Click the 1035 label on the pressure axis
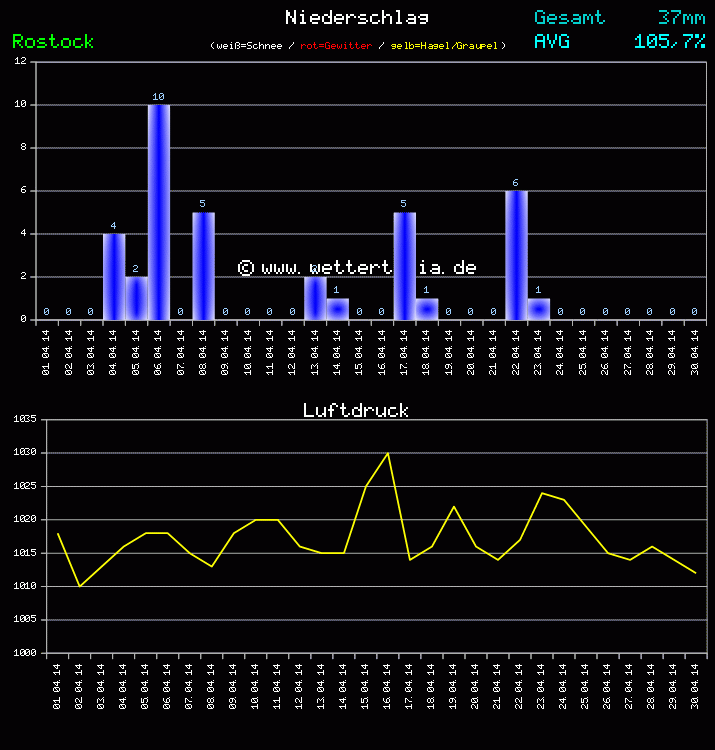Image resolution: width=715 pixels, height=750 pixels. (24, 420)
